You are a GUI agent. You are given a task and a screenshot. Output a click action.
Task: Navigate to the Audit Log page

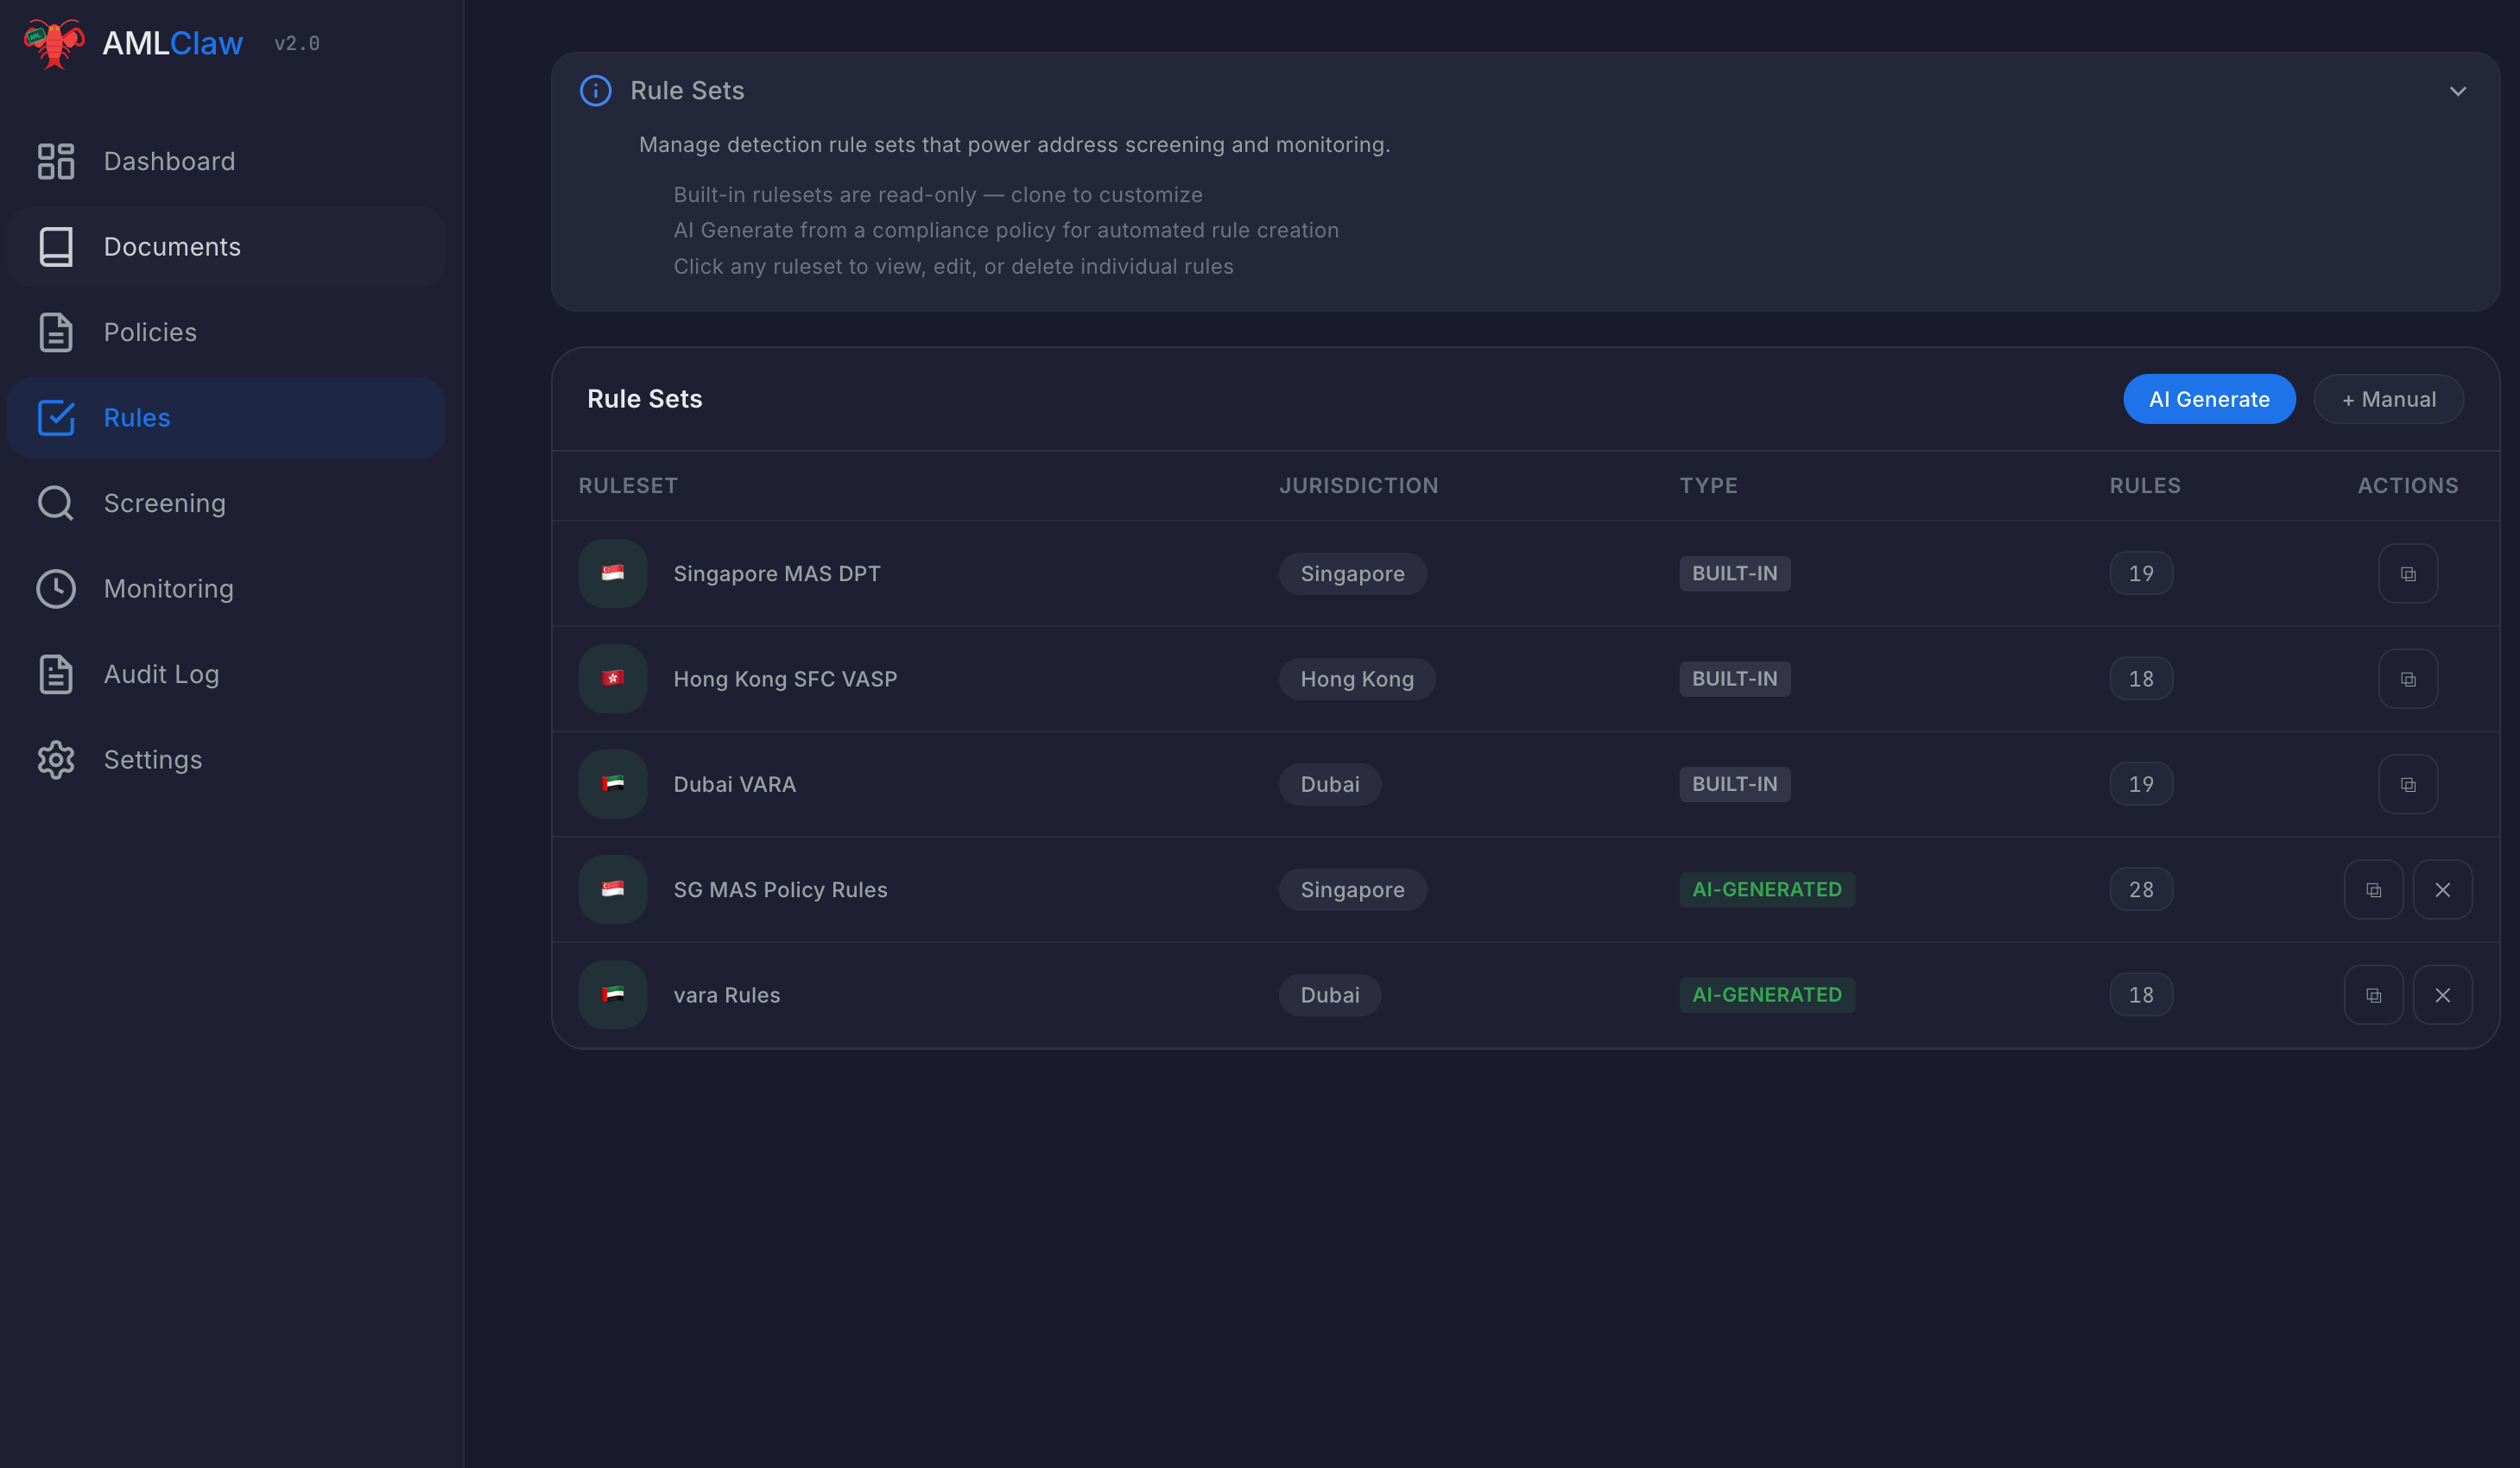[x=161, y=674]
